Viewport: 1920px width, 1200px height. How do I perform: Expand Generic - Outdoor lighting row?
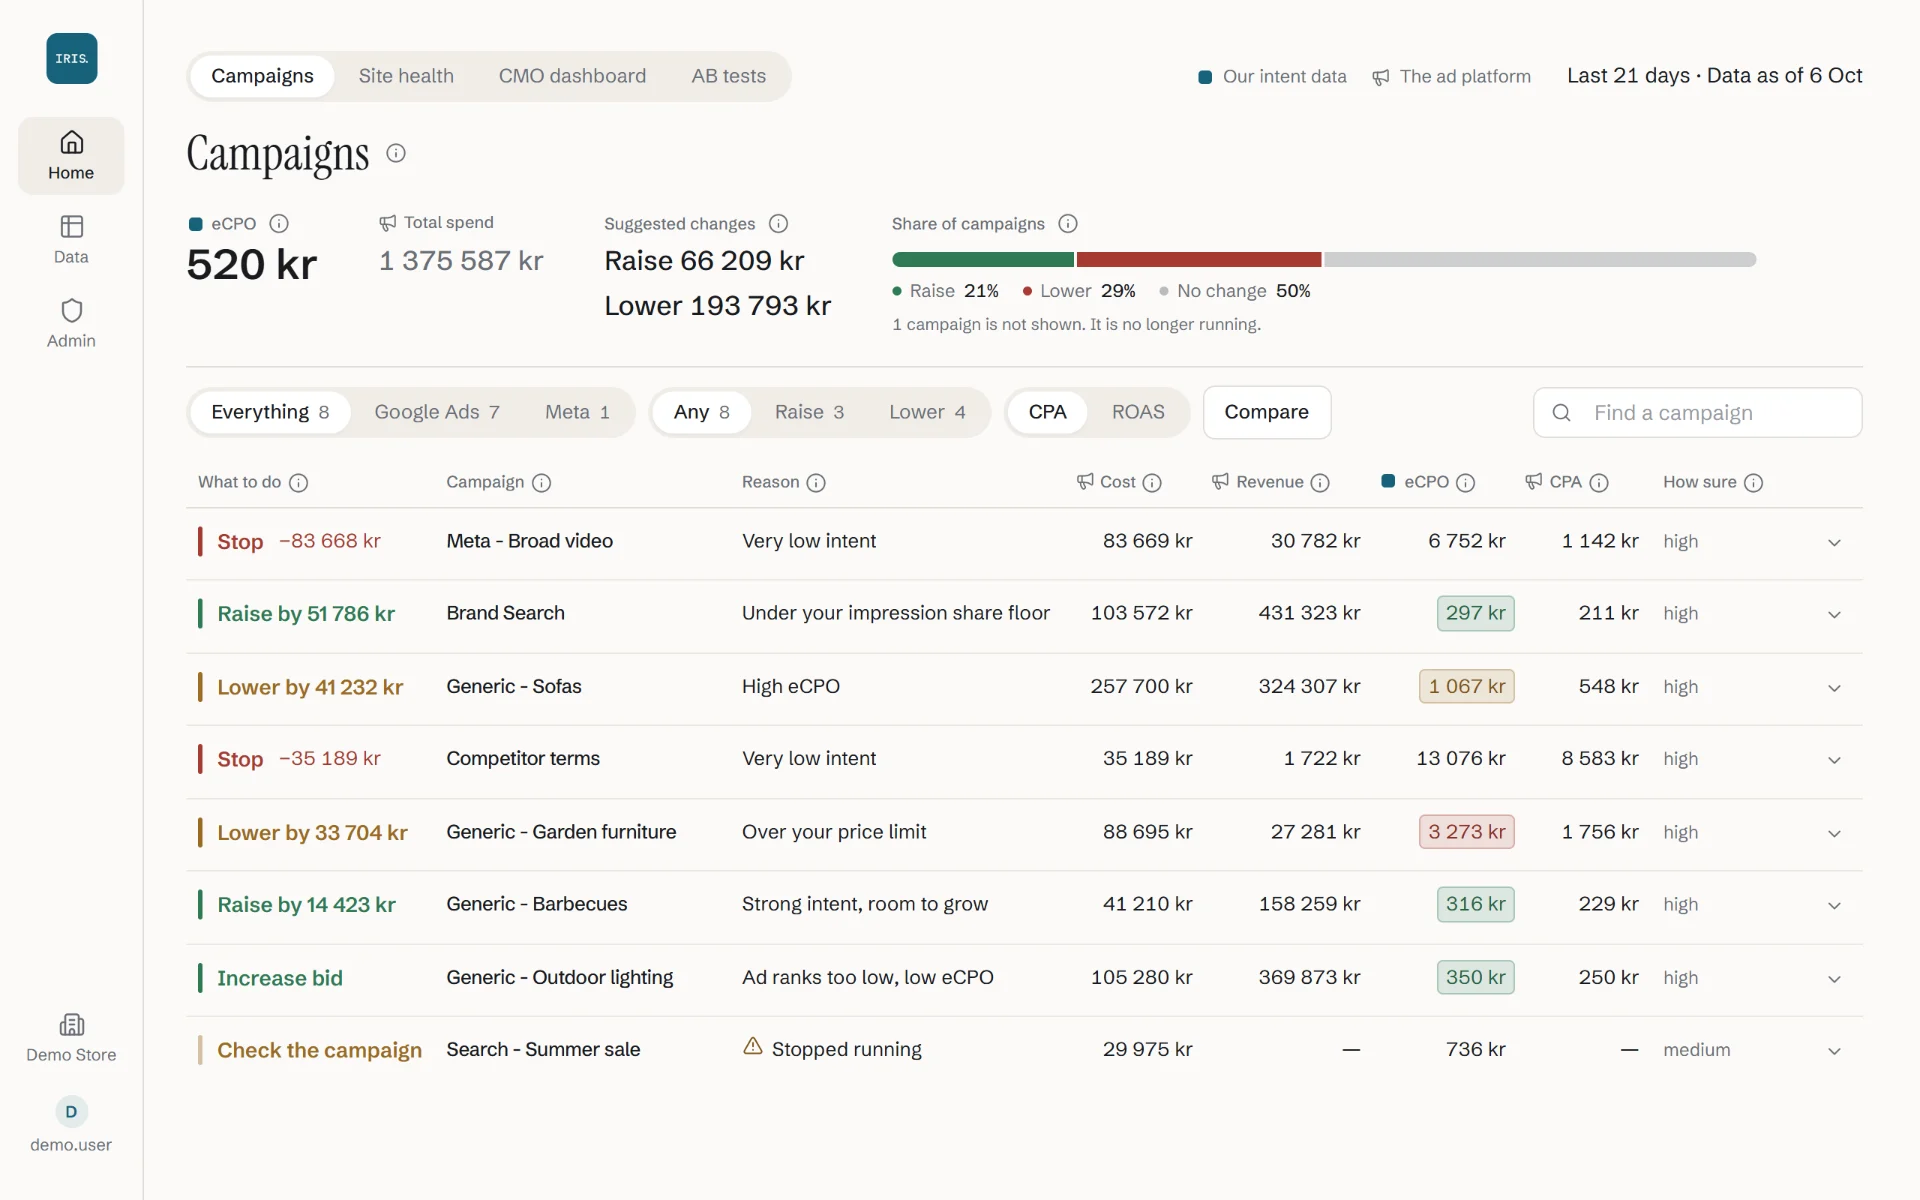click(1834, 979)
